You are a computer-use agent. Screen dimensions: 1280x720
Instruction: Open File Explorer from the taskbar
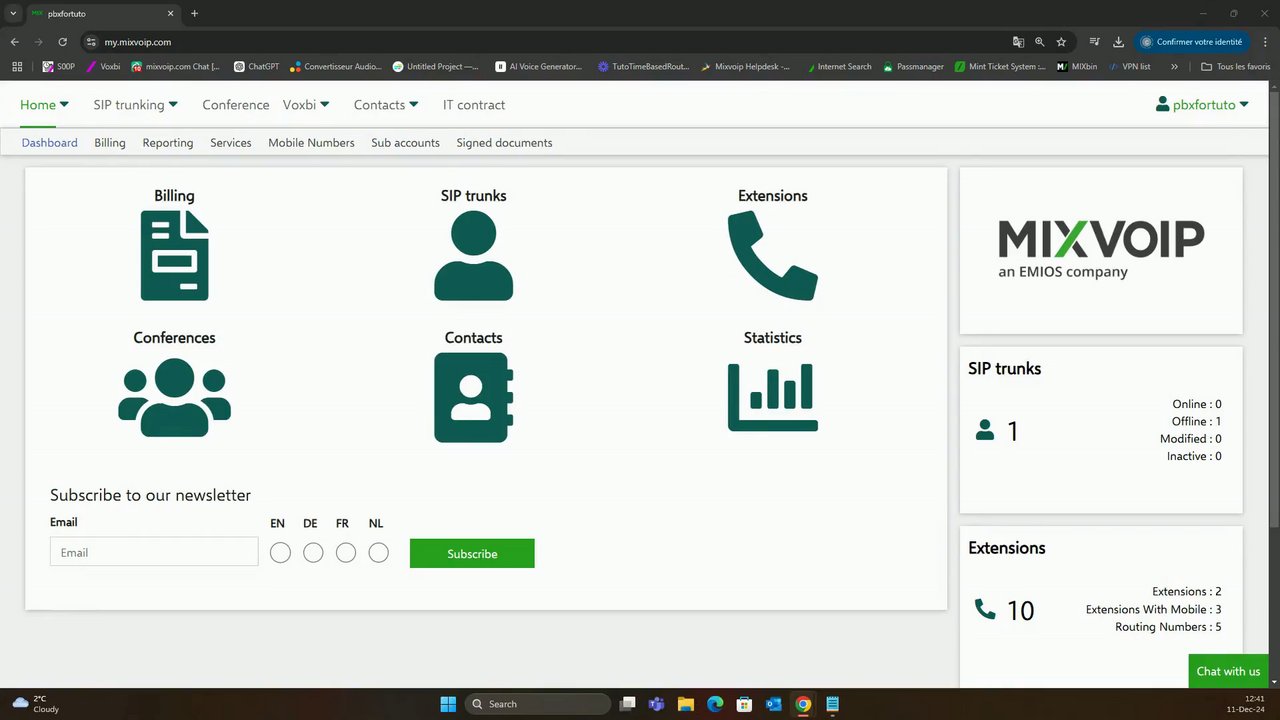tap(686, 704)
